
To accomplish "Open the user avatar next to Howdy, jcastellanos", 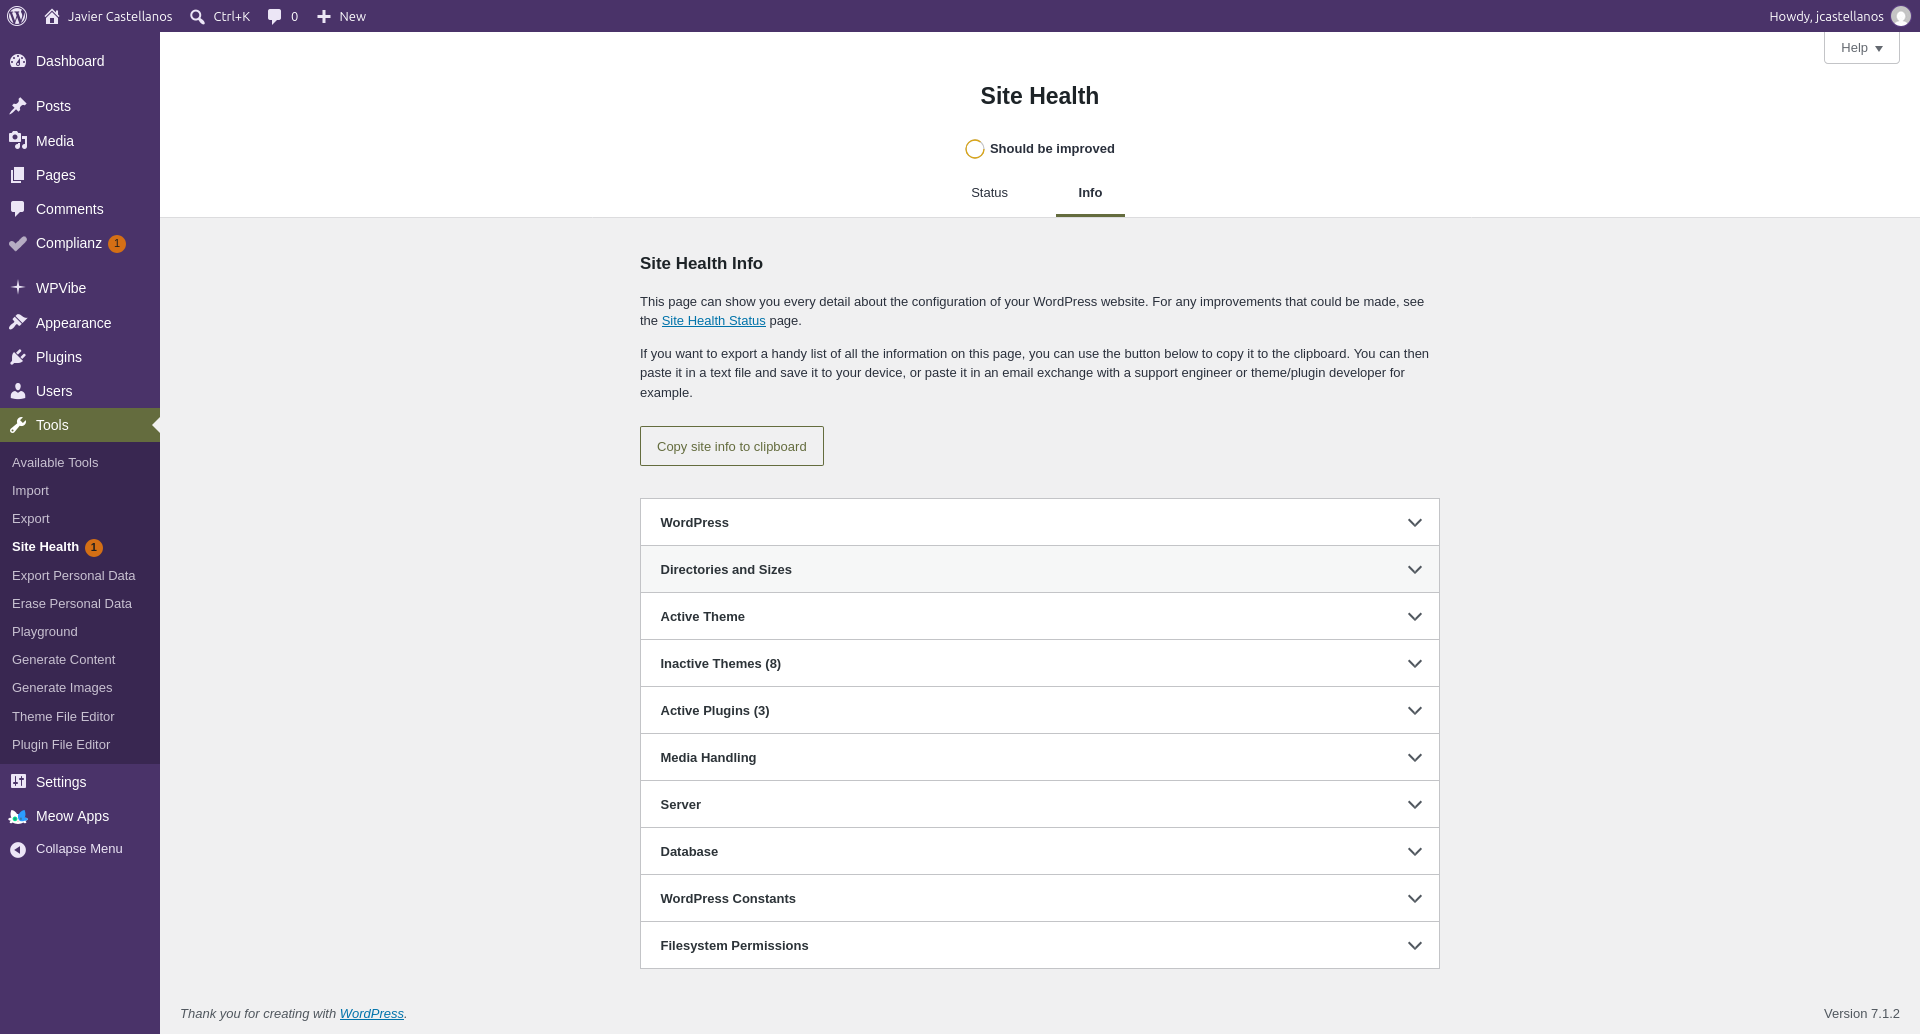I will click(x=1900, y=16).
